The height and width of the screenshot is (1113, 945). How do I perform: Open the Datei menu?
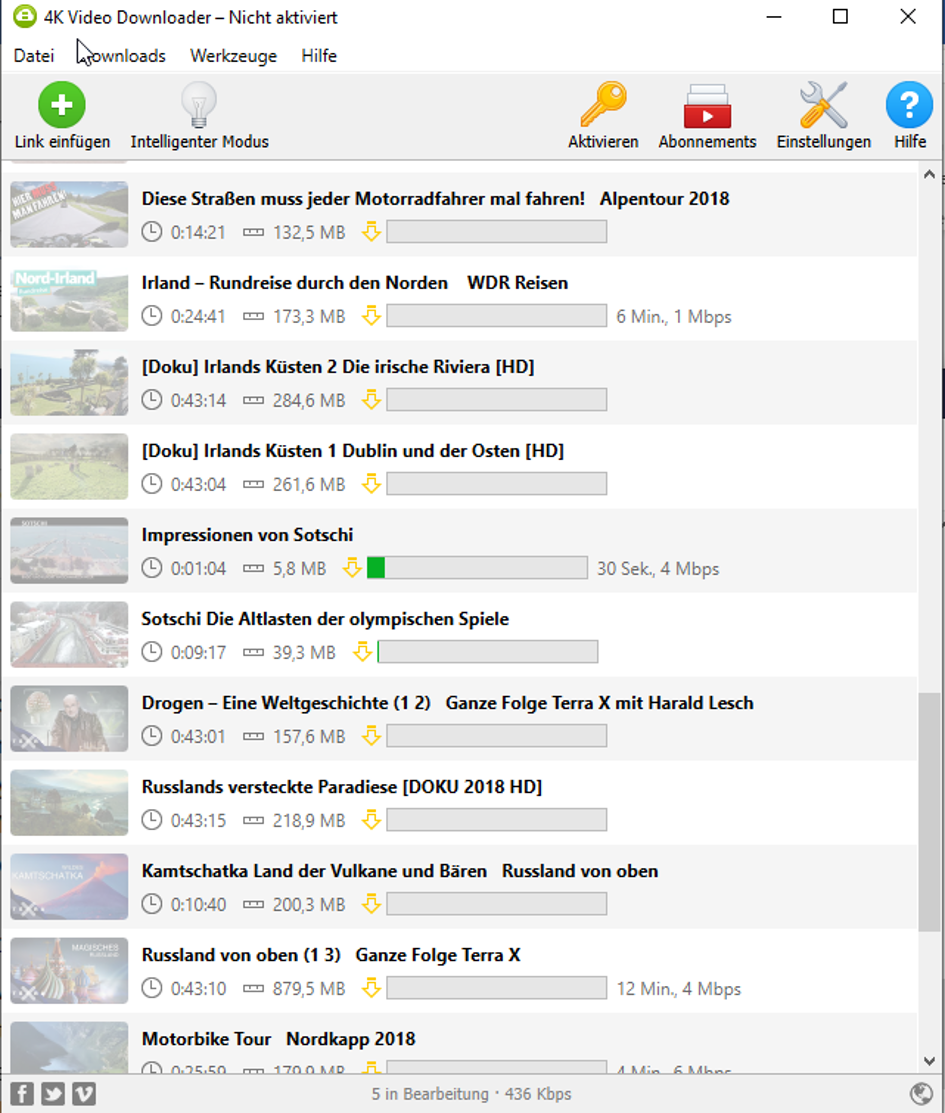pyautogui.click(x=33, y=55)
